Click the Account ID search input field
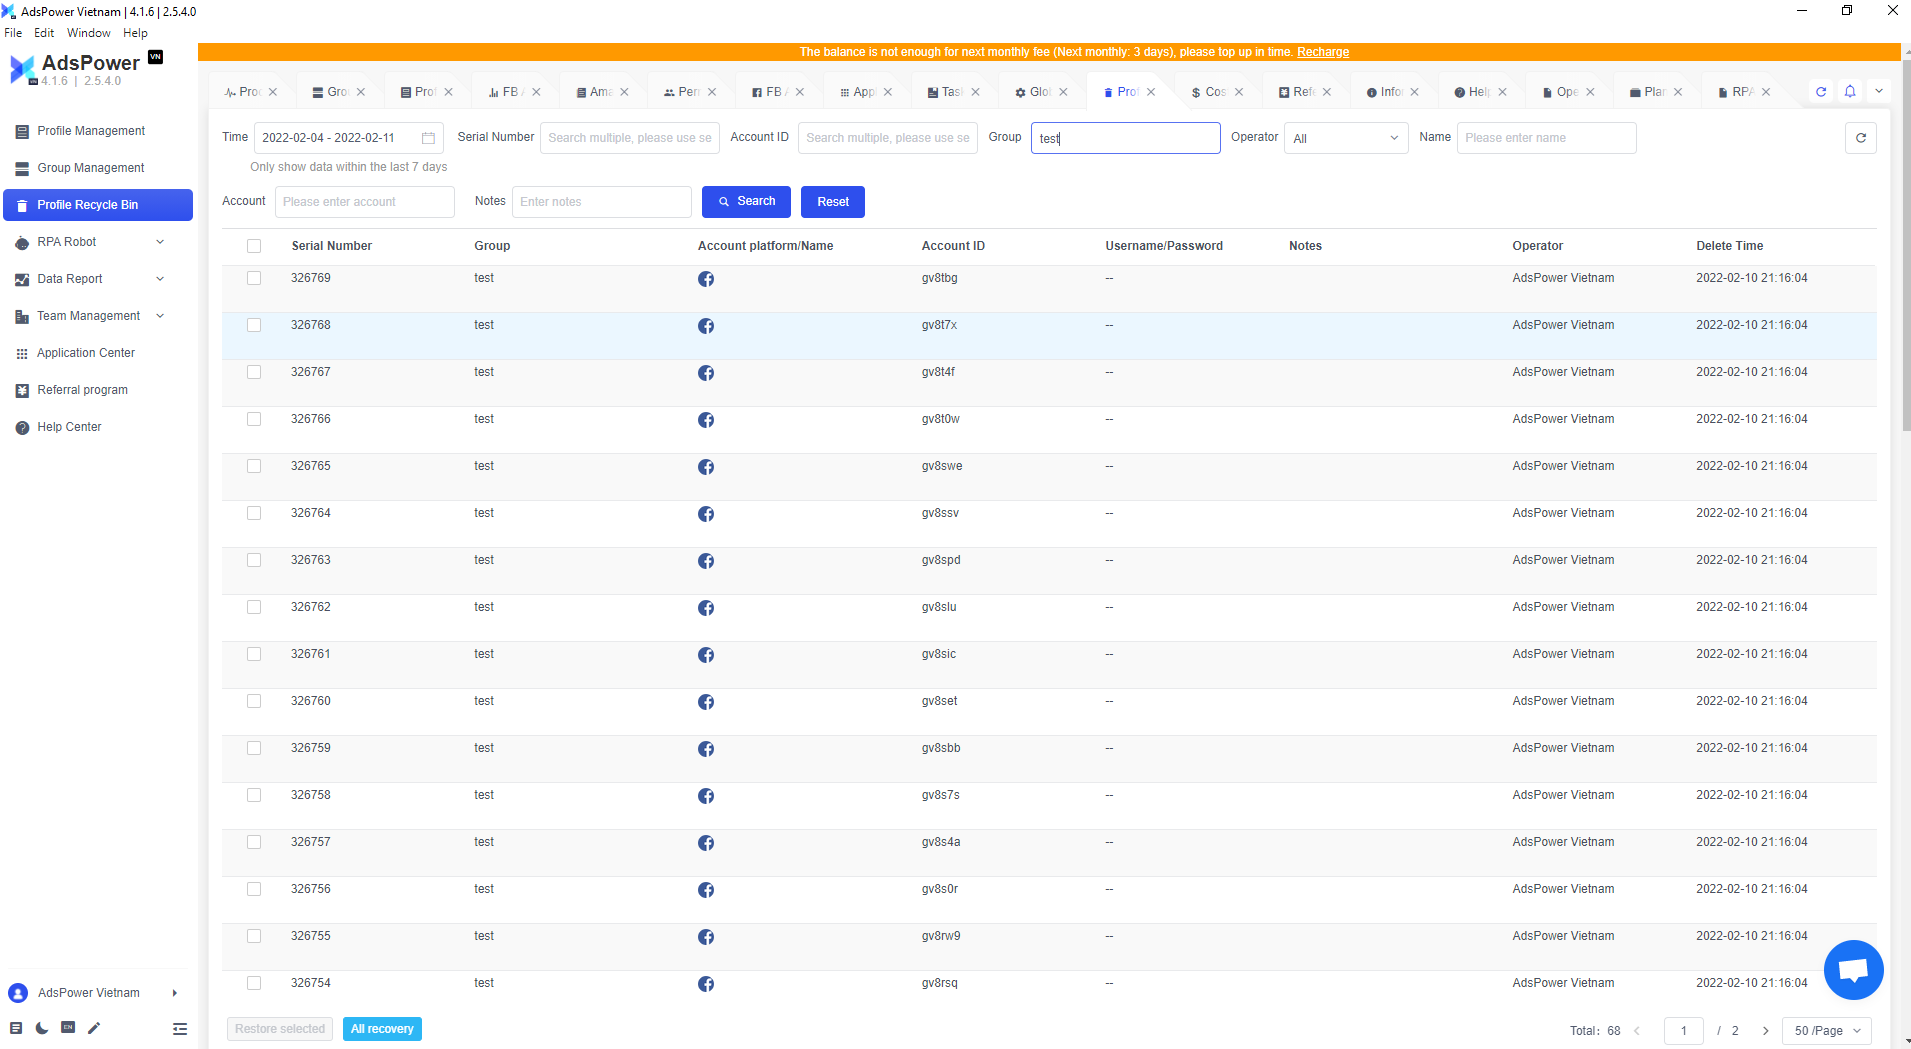 click(887, 138)
